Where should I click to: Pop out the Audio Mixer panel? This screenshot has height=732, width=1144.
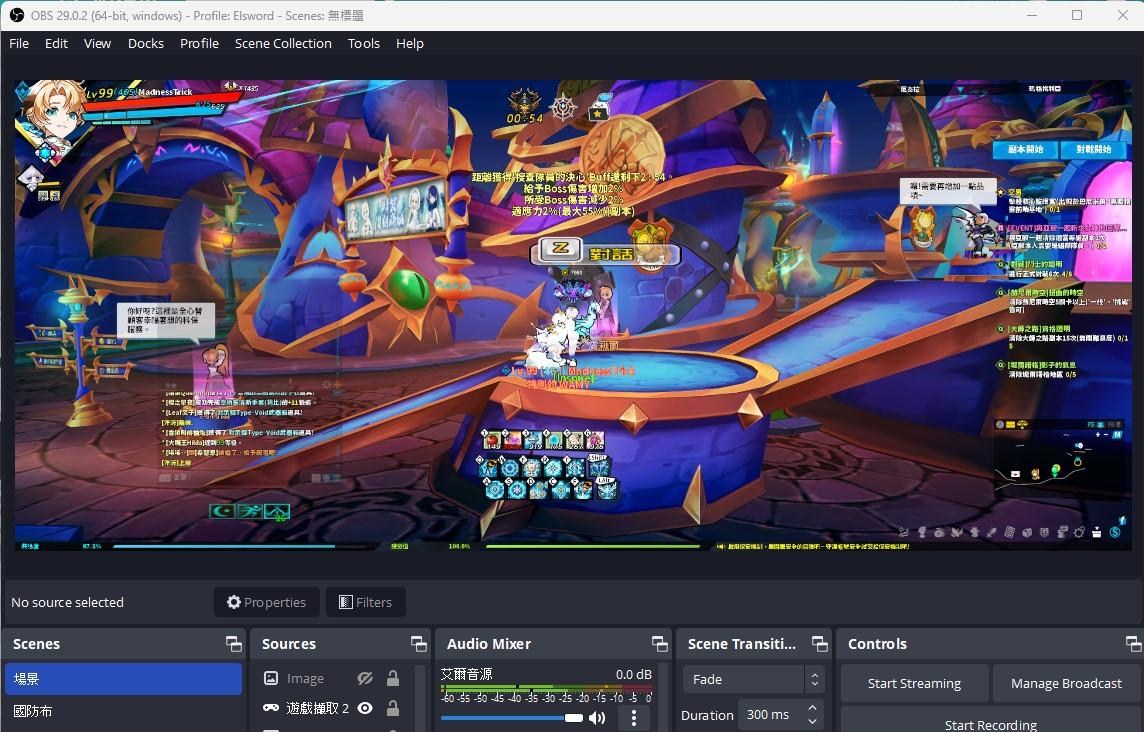tap(660, 643)
